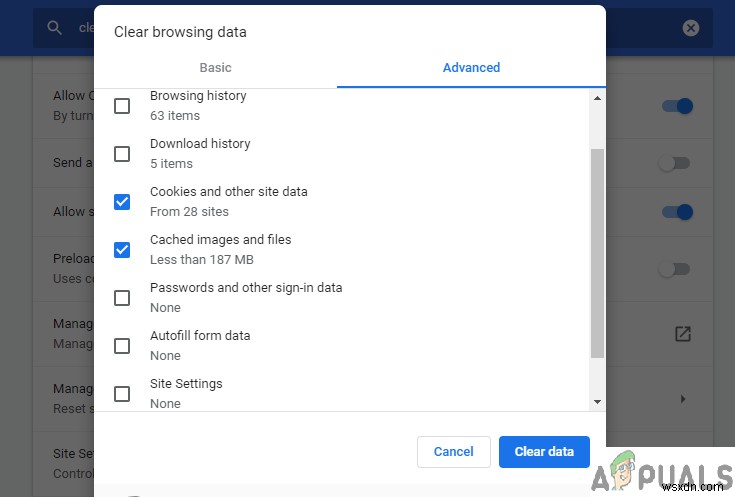Expand the right arrow chevron in settings row
Viewport: 735px width, 497px height.
683,399
